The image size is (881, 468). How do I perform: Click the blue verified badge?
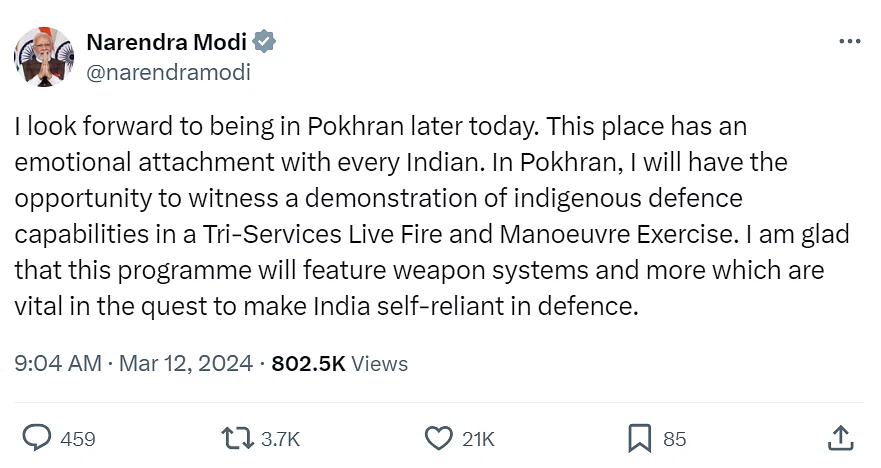coord(265,42)
